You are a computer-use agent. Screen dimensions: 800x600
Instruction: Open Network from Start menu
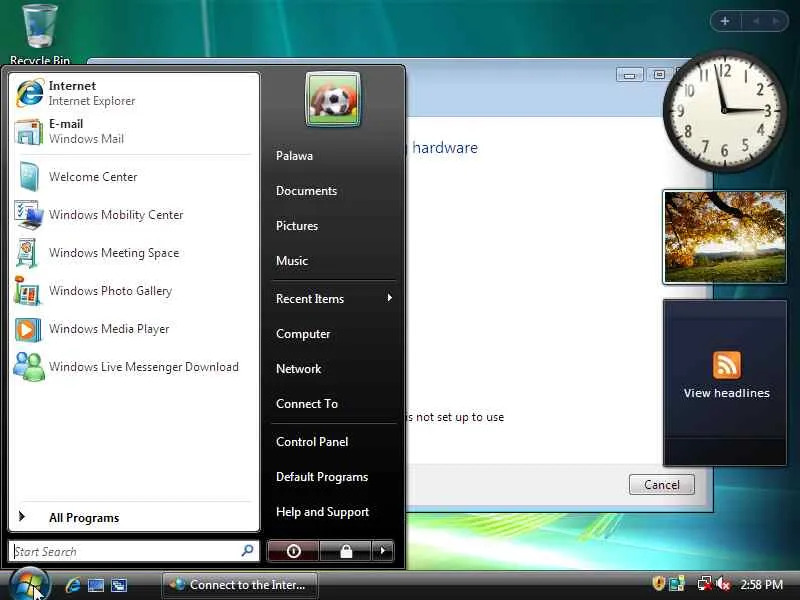click(x=298, y=369)
